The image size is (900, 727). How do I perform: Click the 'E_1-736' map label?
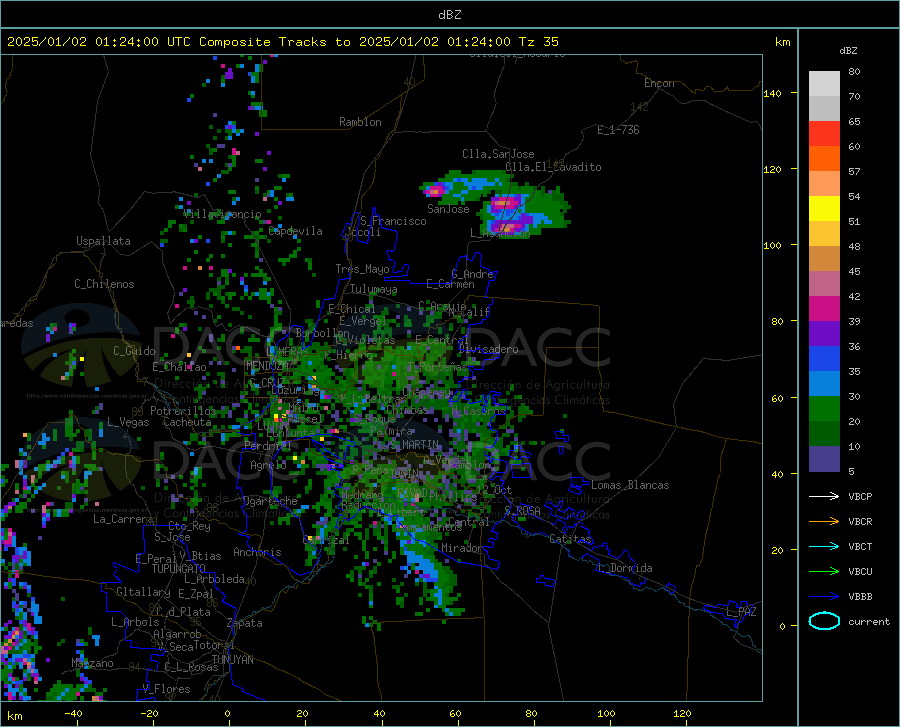click(x=618, y=130)
